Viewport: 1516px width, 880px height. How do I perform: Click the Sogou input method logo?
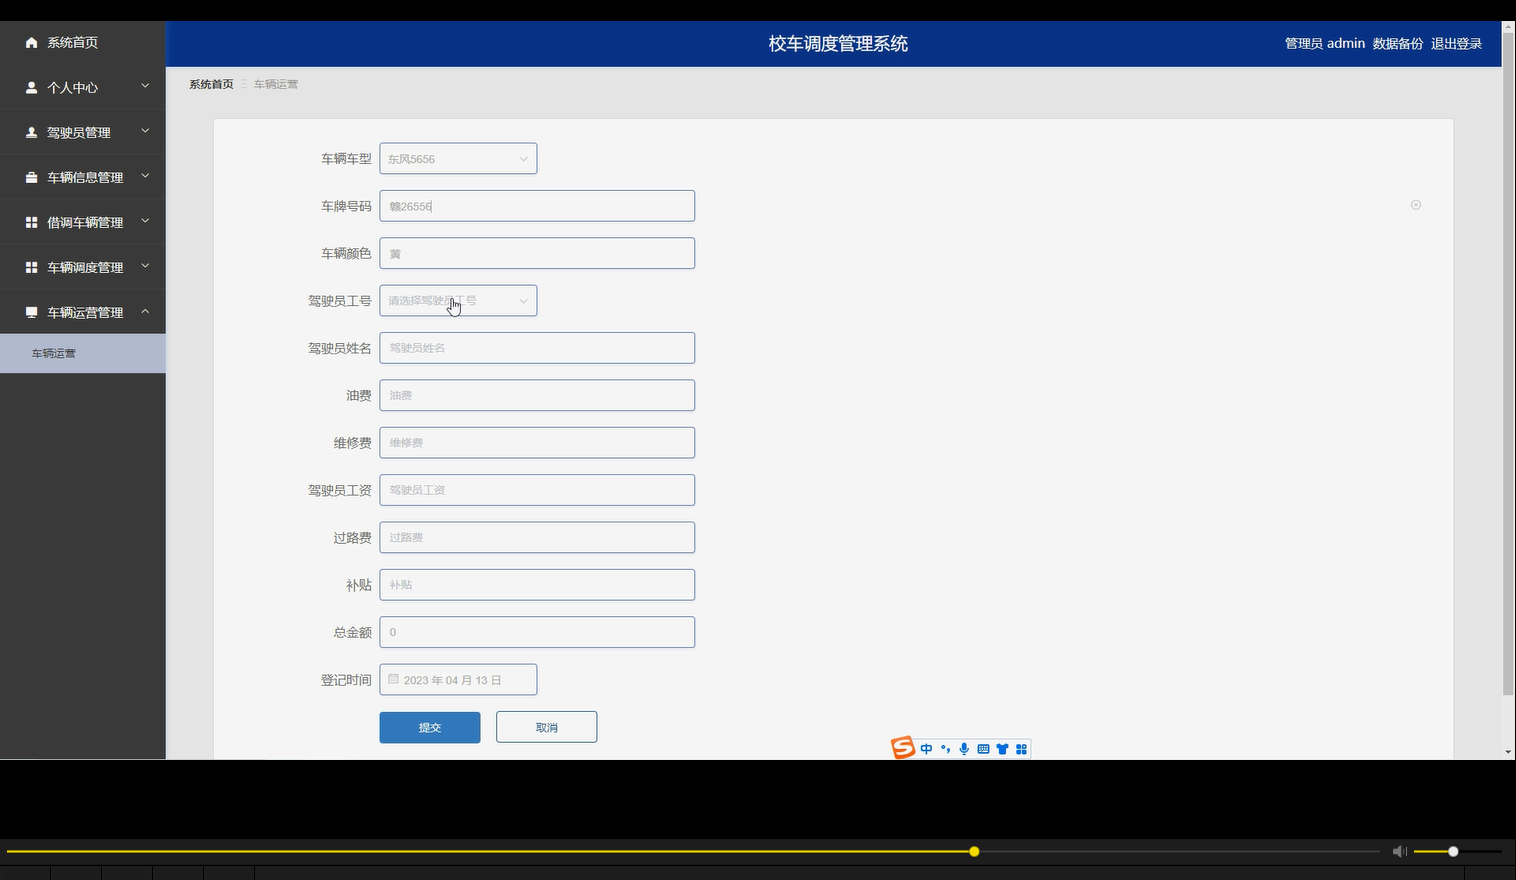point(903,748)
